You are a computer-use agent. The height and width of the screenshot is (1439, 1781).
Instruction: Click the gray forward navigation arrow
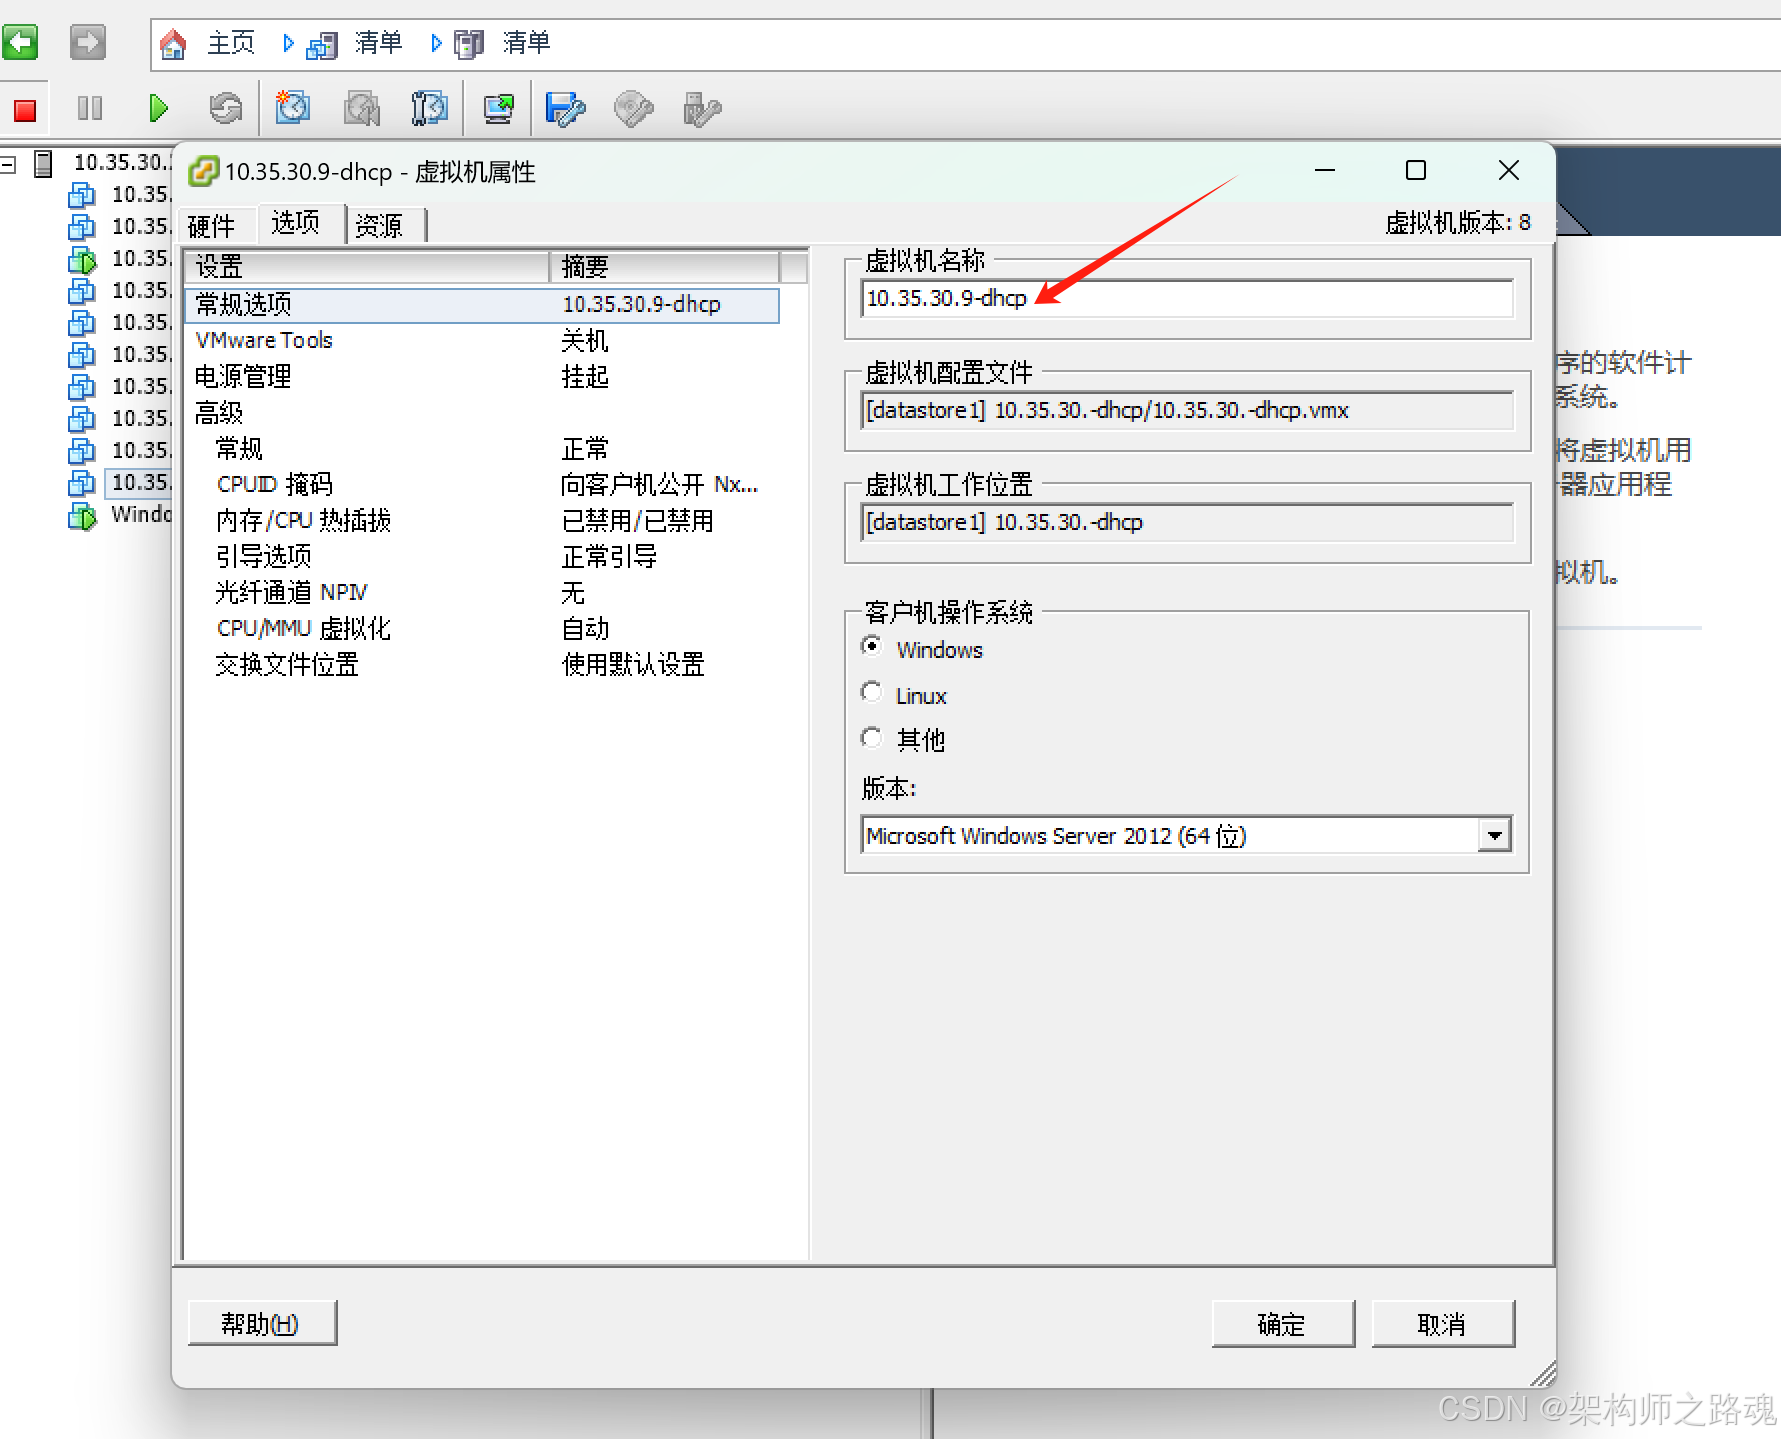(88, 43)
